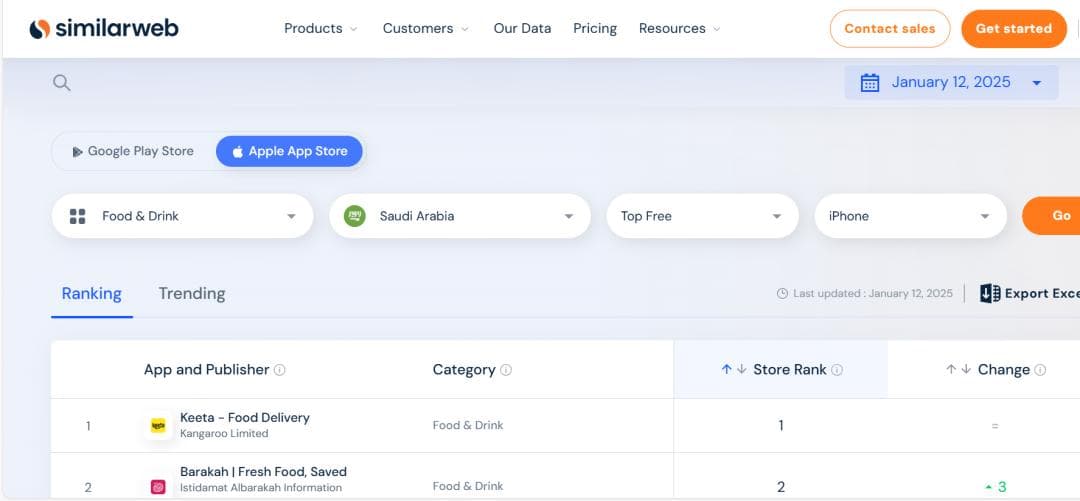Switch to Google Play Store
1080x501 pixels.
click(x=133, y=151)
